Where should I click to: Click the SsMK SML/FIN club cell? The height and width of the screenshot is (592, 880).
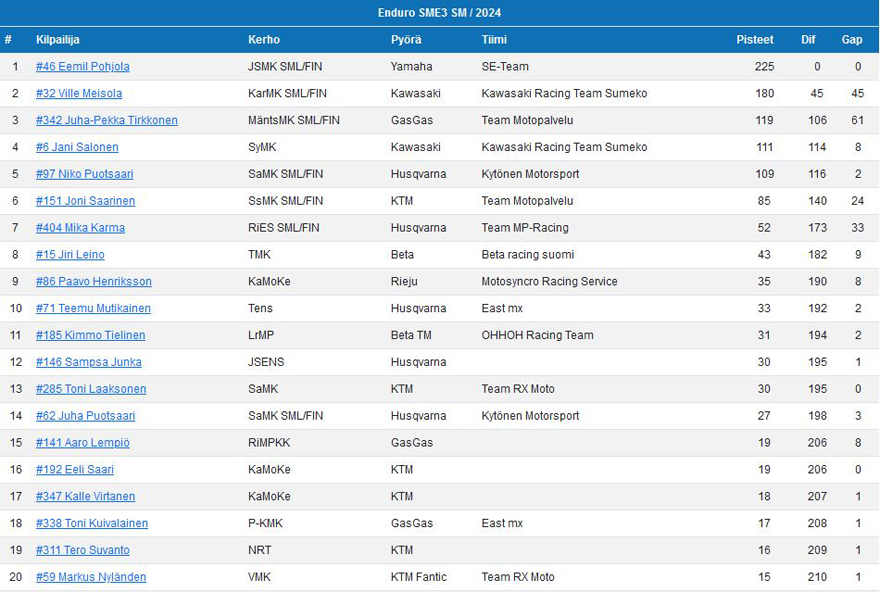click(286, 201)
